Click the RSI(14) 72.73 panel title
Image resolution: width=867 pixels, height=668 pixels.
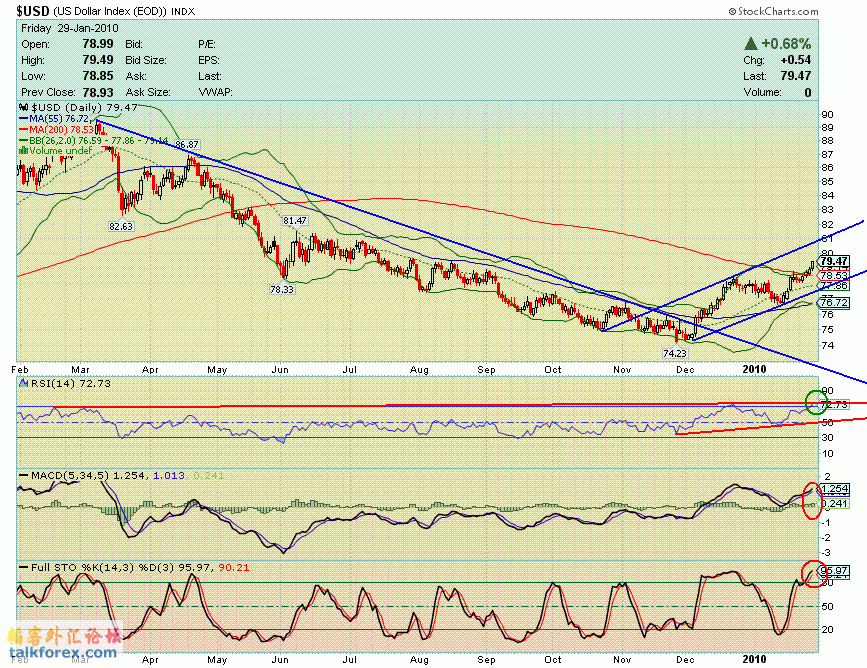coord(71,383)
